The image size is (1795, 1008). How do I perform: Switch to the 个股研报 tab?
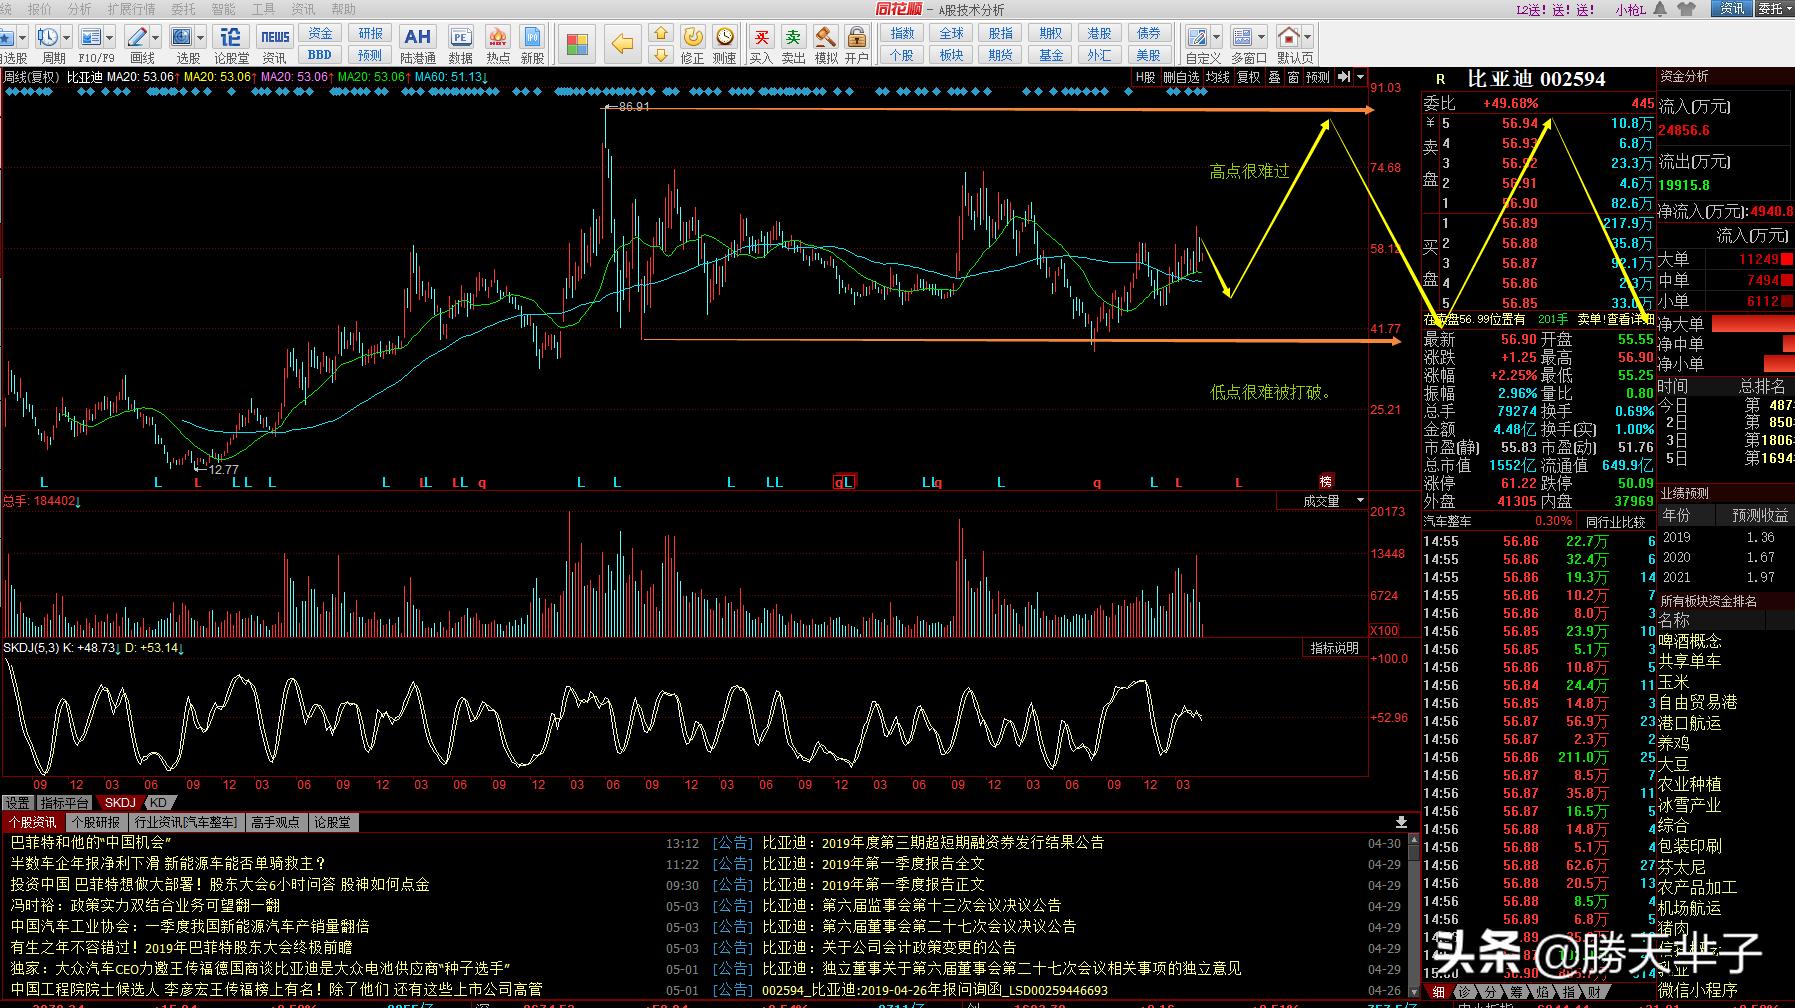point(95,822)
